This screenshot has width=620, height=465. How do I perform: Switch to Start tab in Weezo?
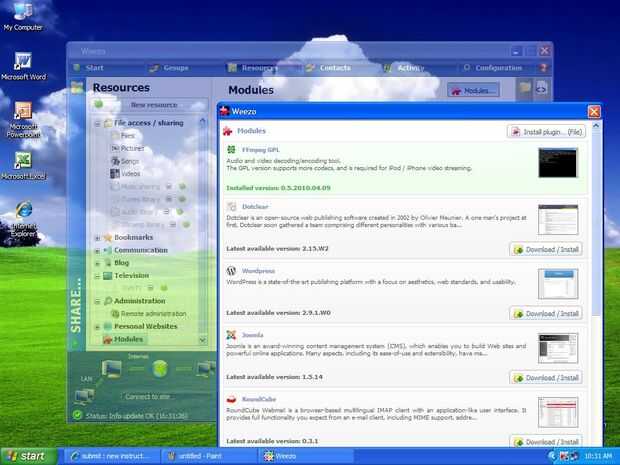pos(89,68)
